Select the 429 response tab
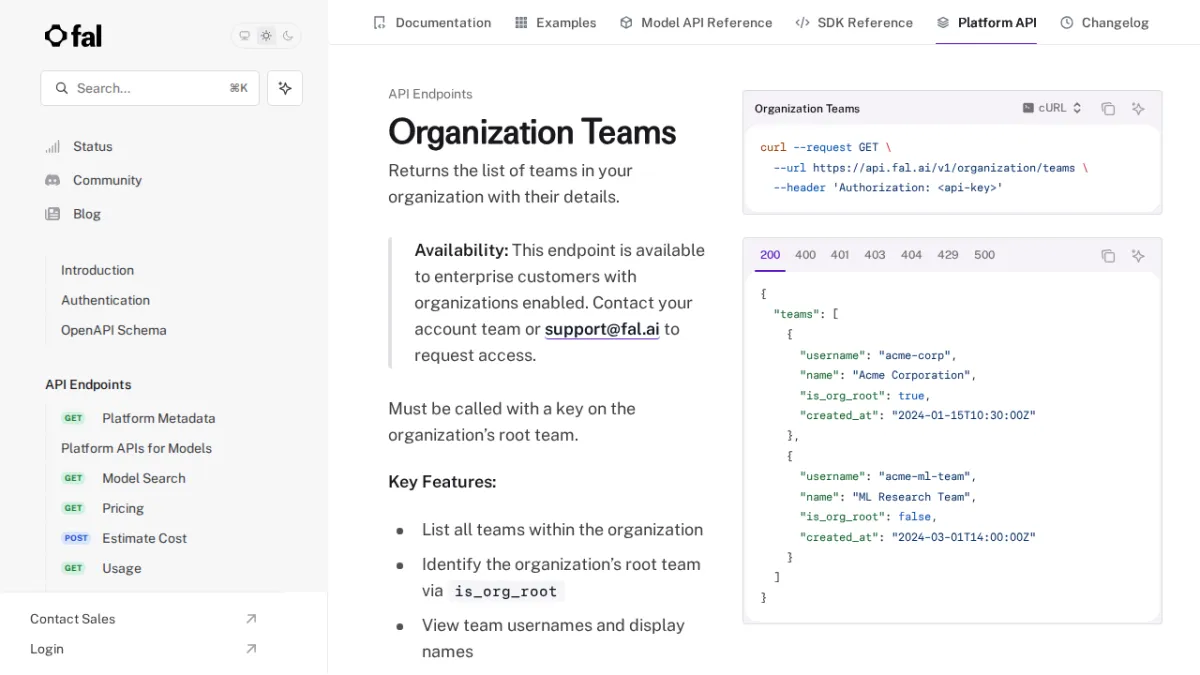This screenshot has width=1200, height=675. tap(948, 255)
